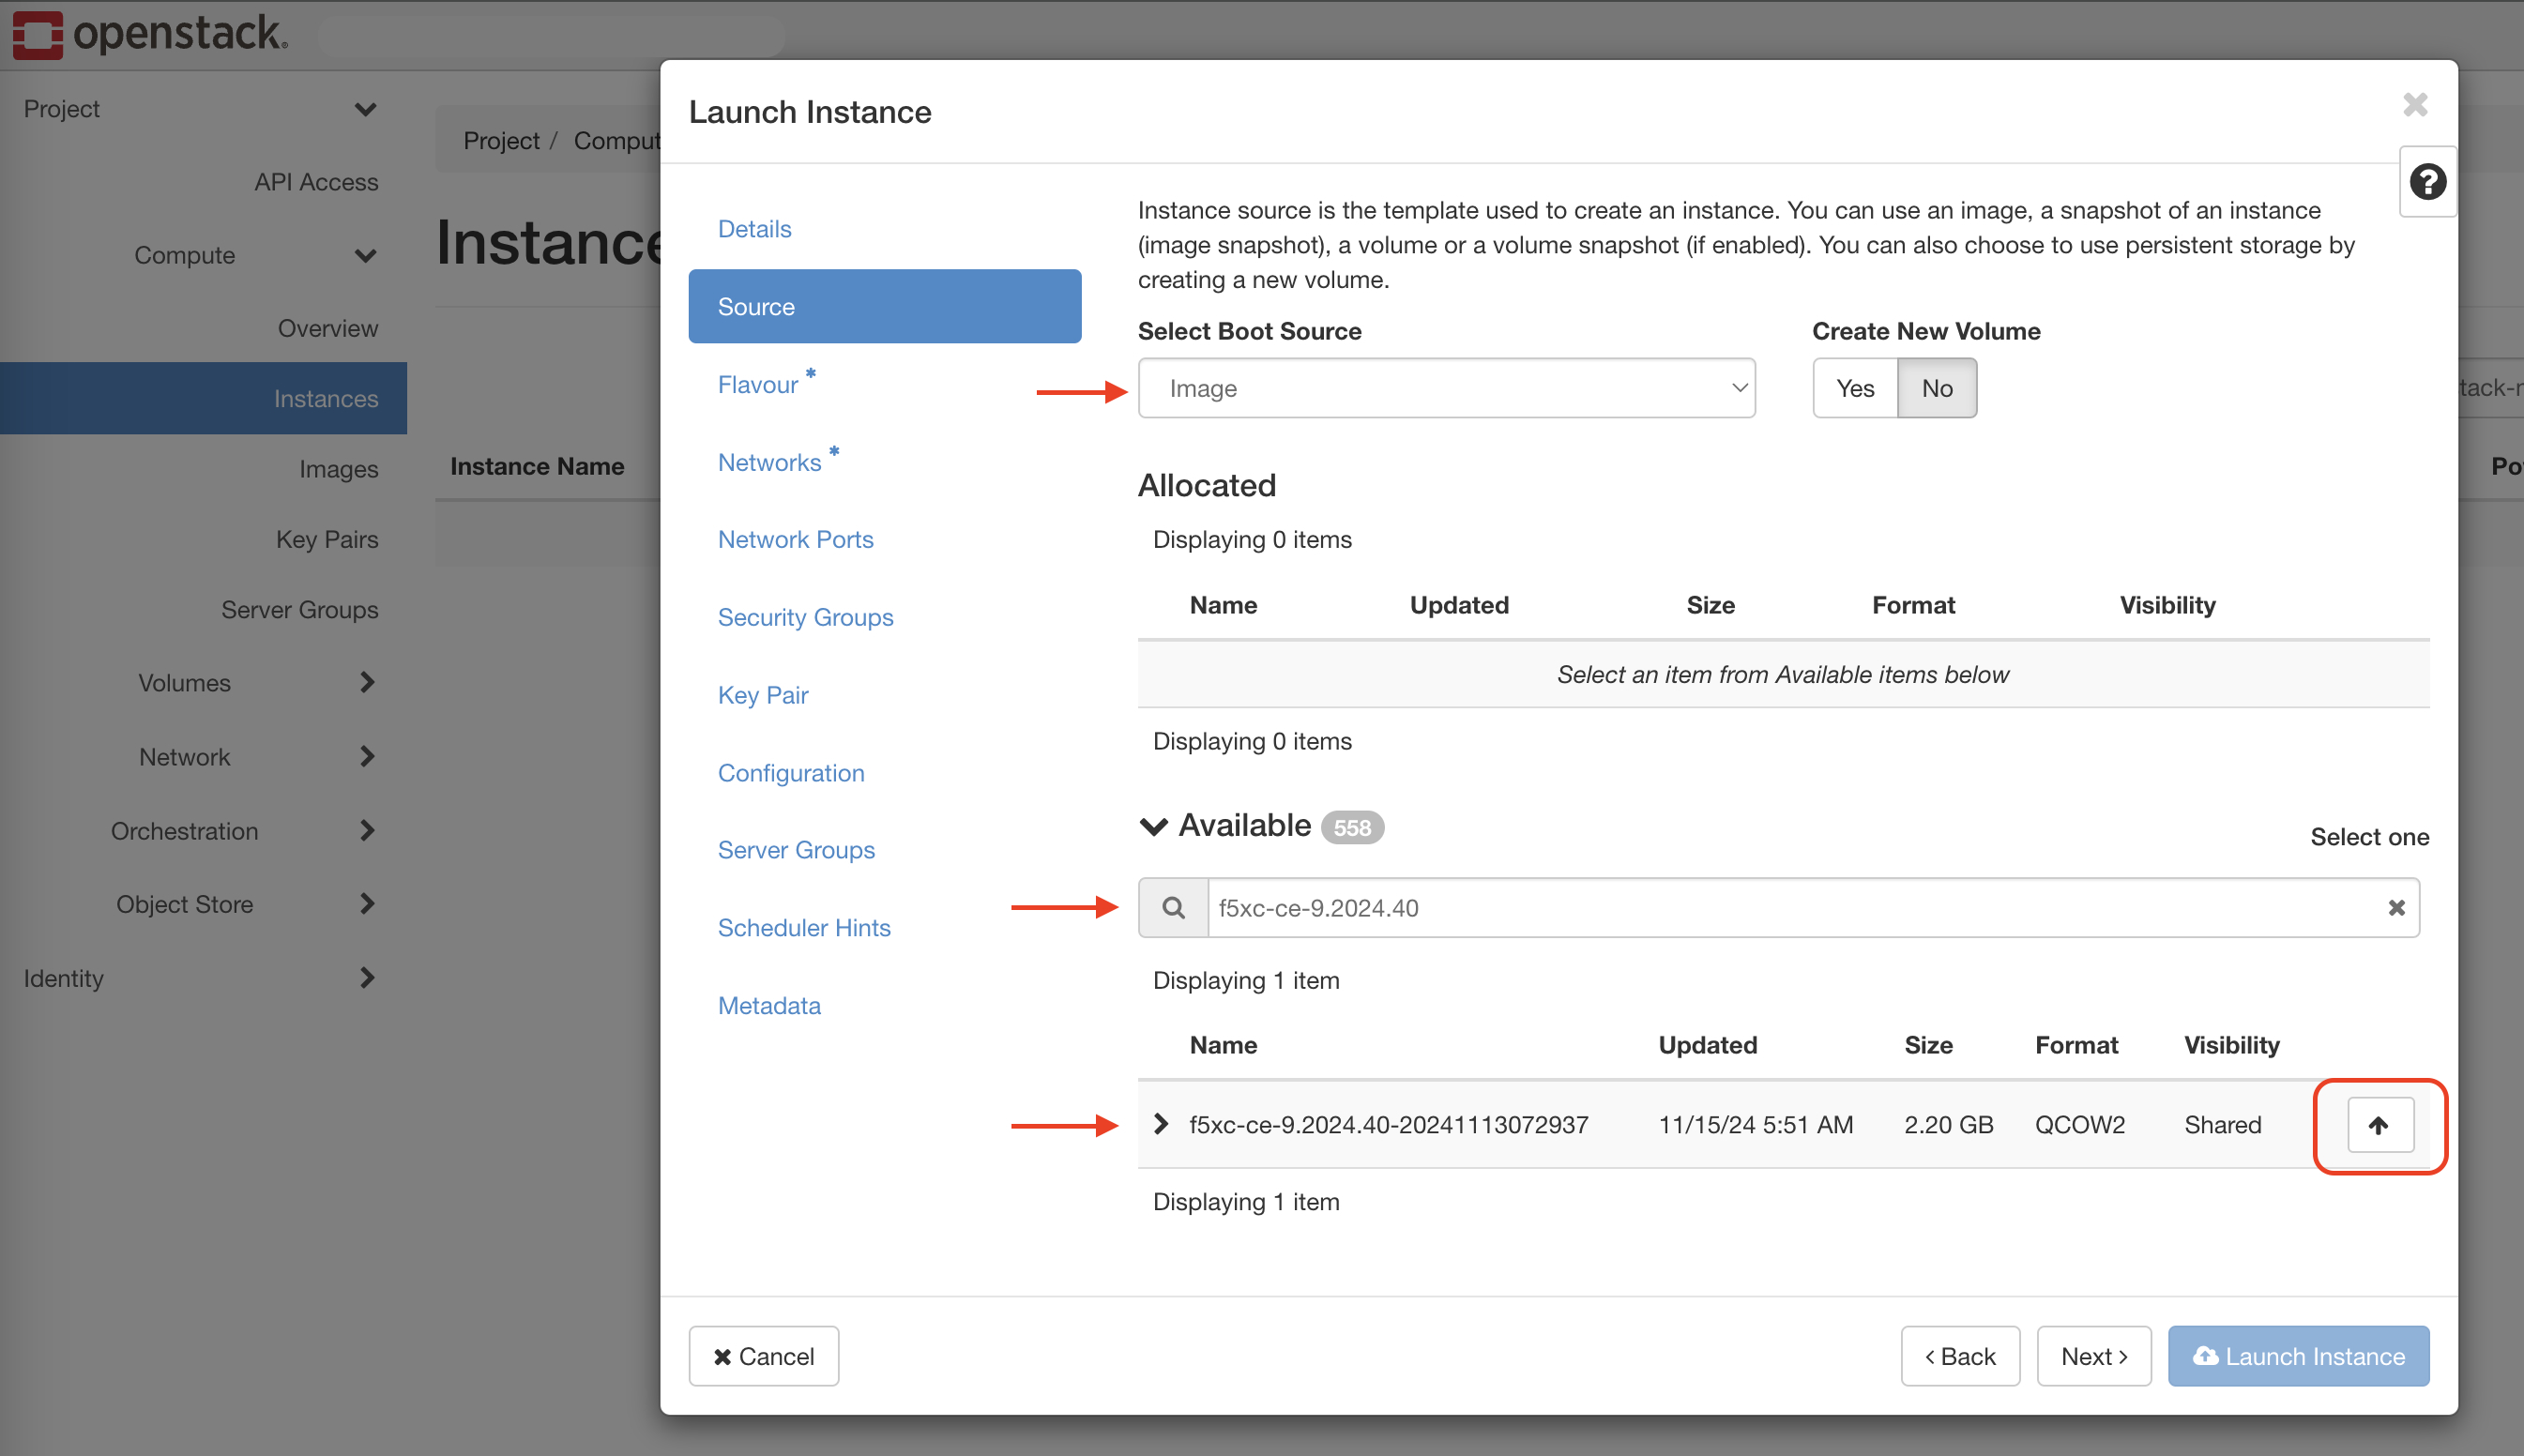The height and width of the screenshot is (1456, 2524).
Task: Close the Launch Instance dialog
Action: pyautogui.click(x=2415, y=105)
